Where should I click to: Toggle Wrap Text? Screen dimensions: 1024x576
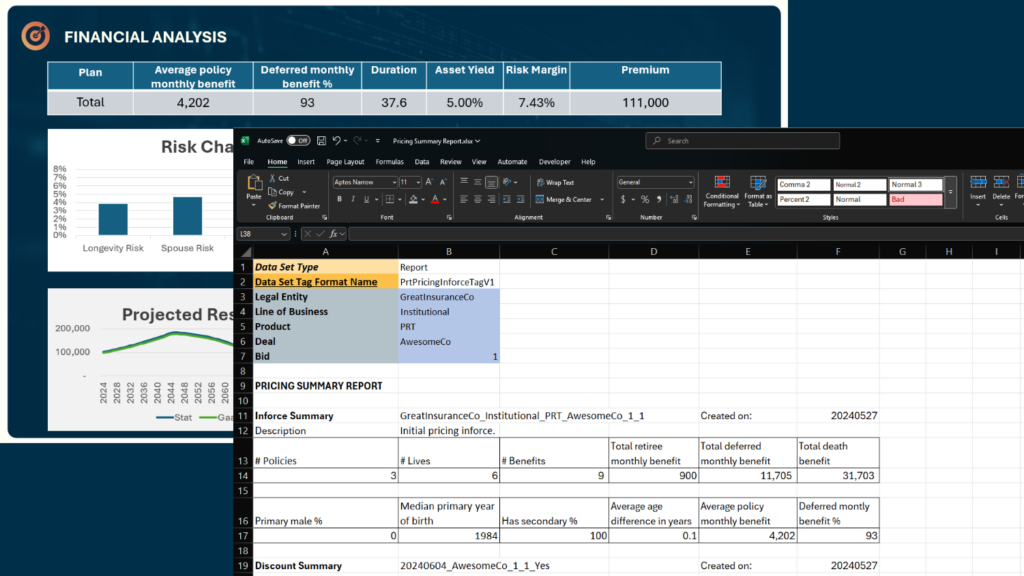point(555,182)
